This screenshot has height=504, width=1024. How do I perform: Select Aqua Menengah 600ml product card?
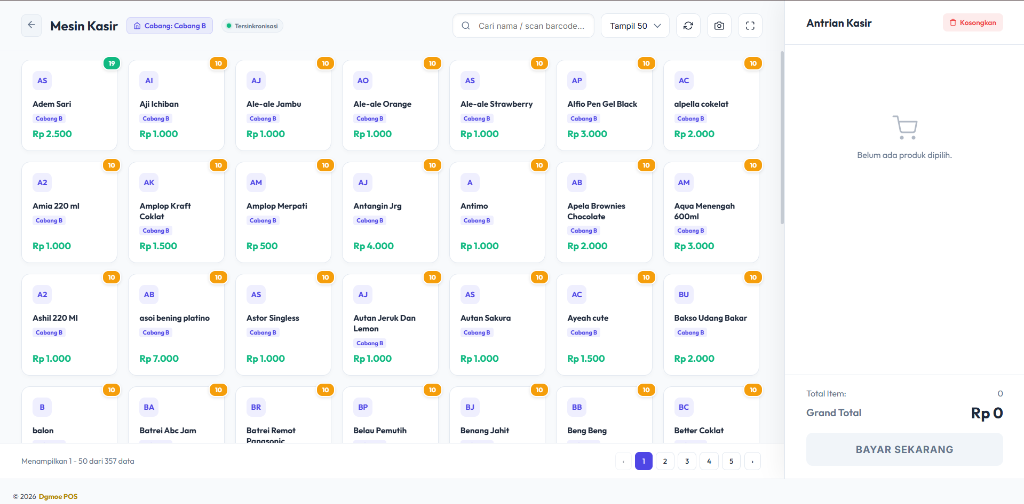(711, 212)
